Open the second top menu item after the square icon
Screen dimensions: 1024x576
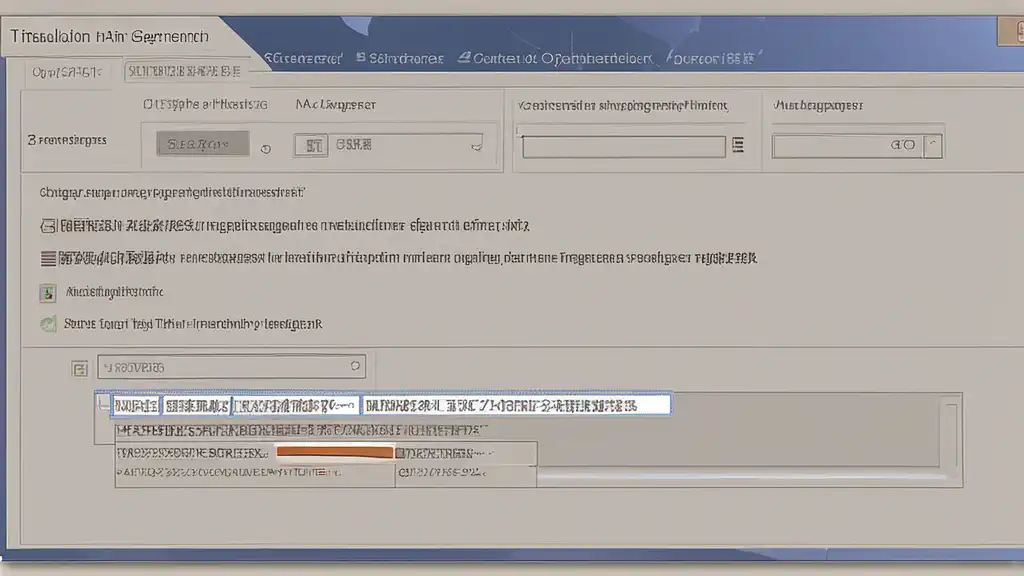406,58
